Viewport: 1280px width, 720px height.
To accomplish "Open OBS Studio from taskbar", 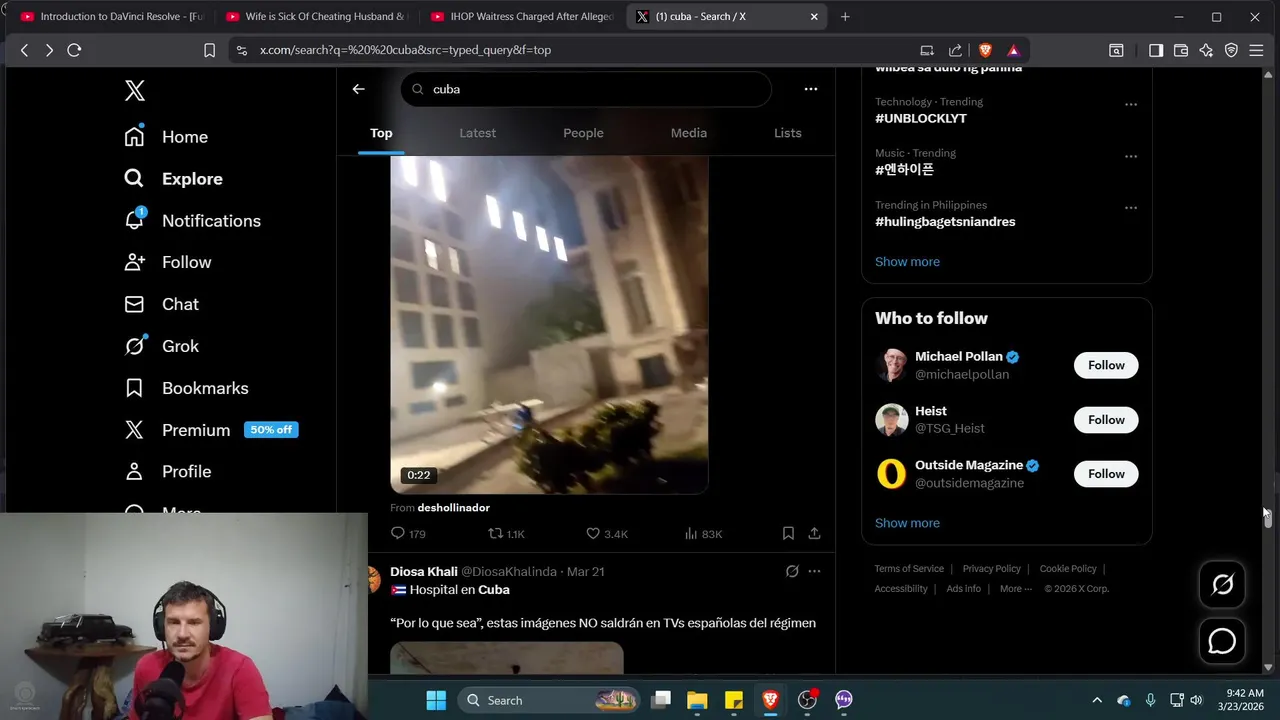I will 807,700.
